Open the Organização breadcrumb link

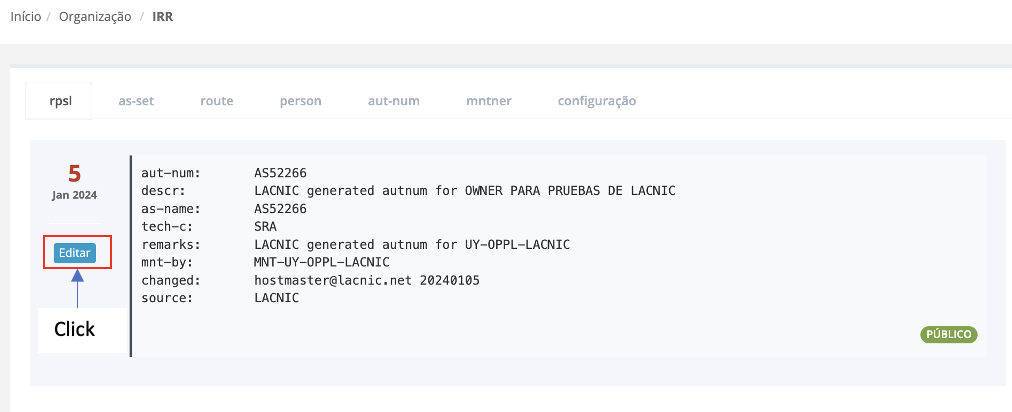tap(95, 17)
